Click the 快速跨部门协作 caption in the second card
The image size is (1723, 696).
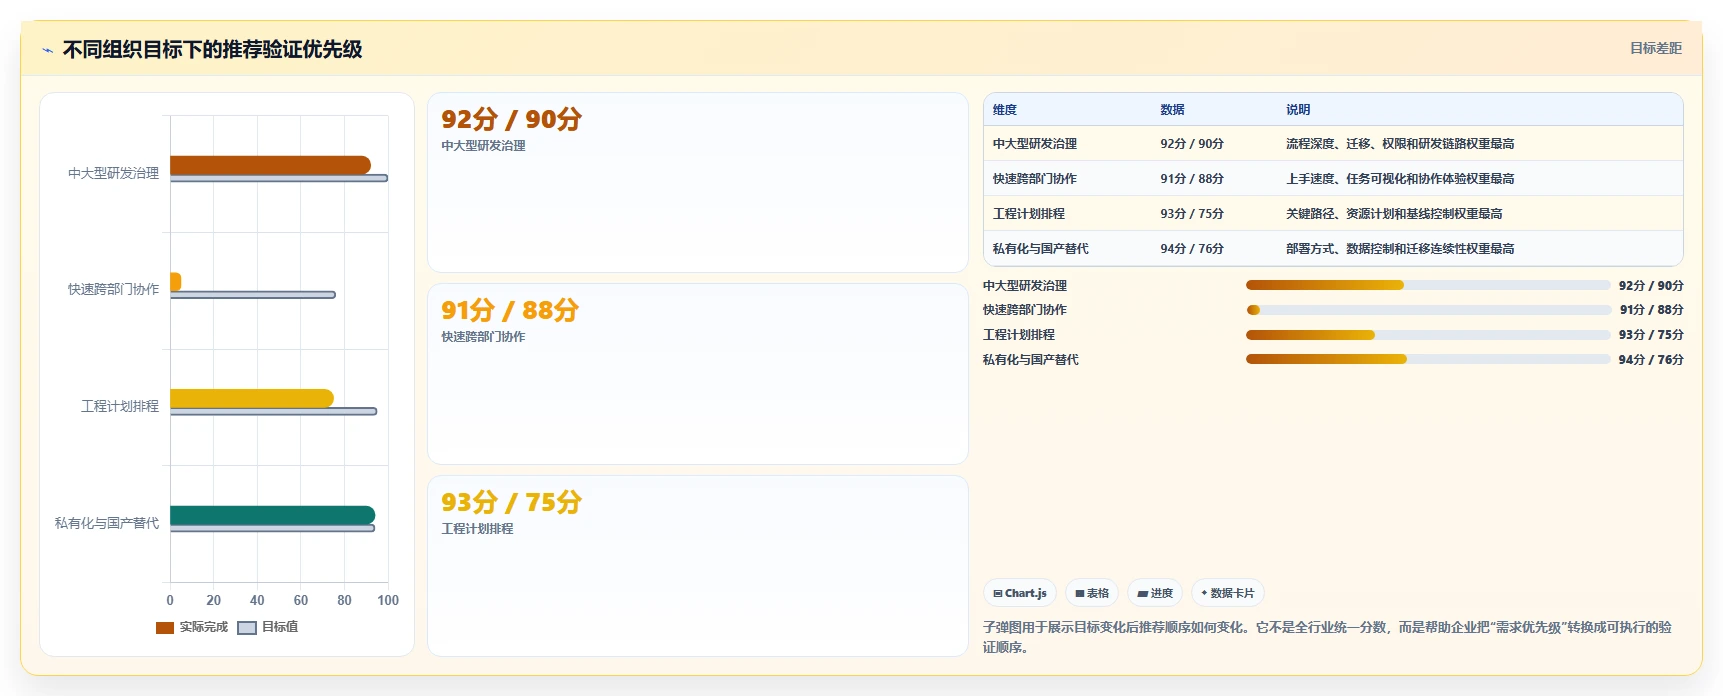coord(483,337)
